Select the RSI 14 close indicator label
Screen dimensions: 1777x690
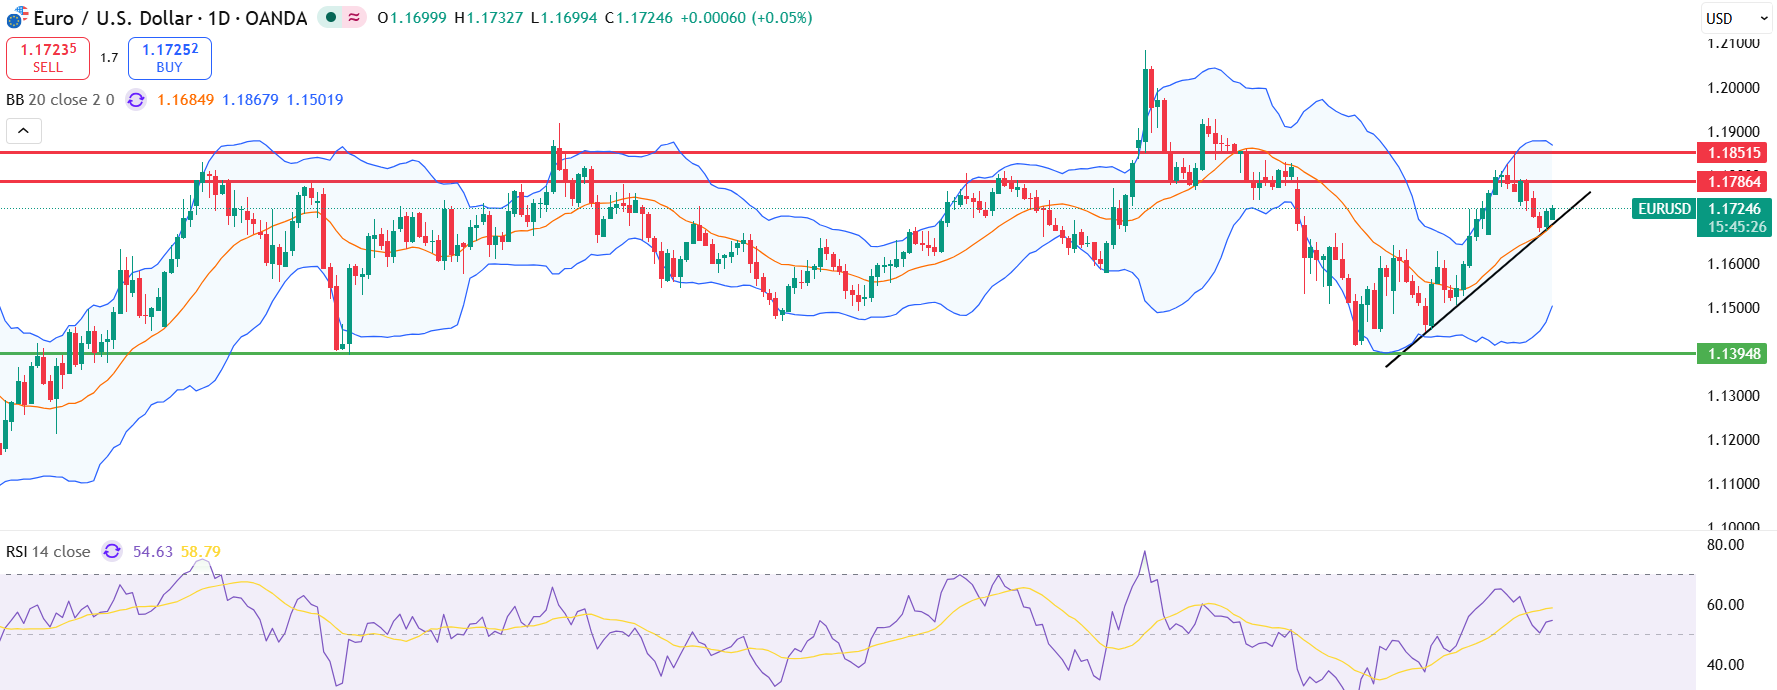pos(48,552)
